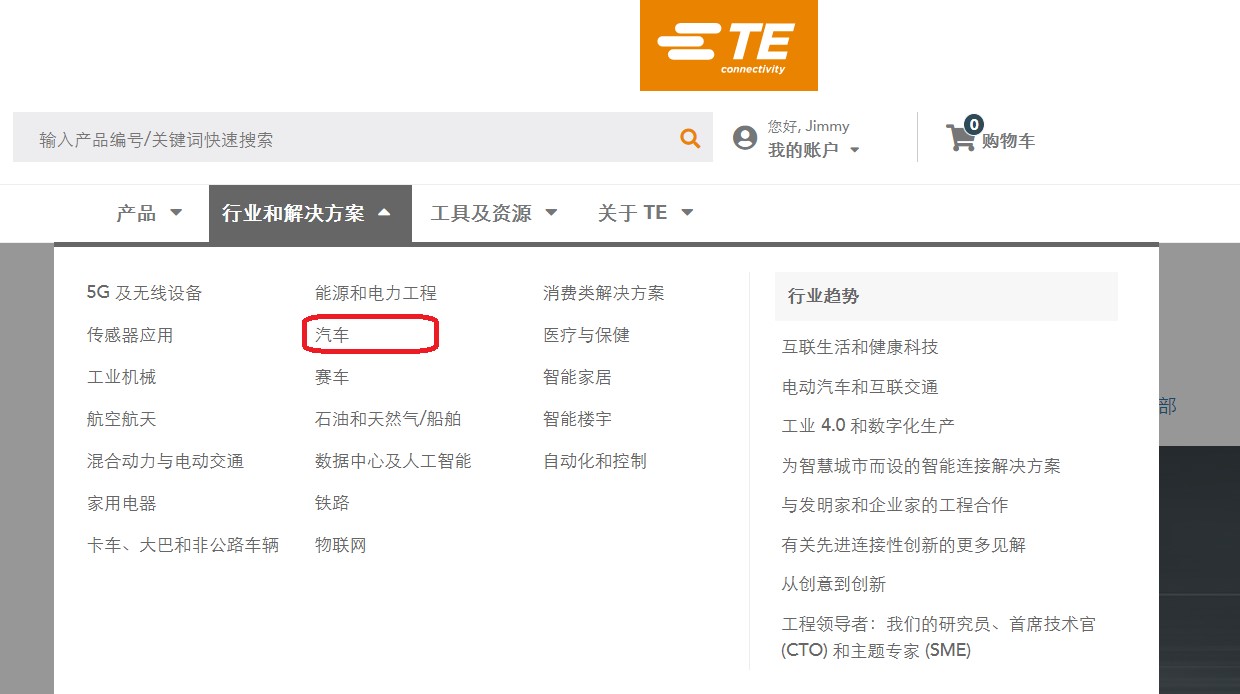Open the 产品 menu

point(150,213)
